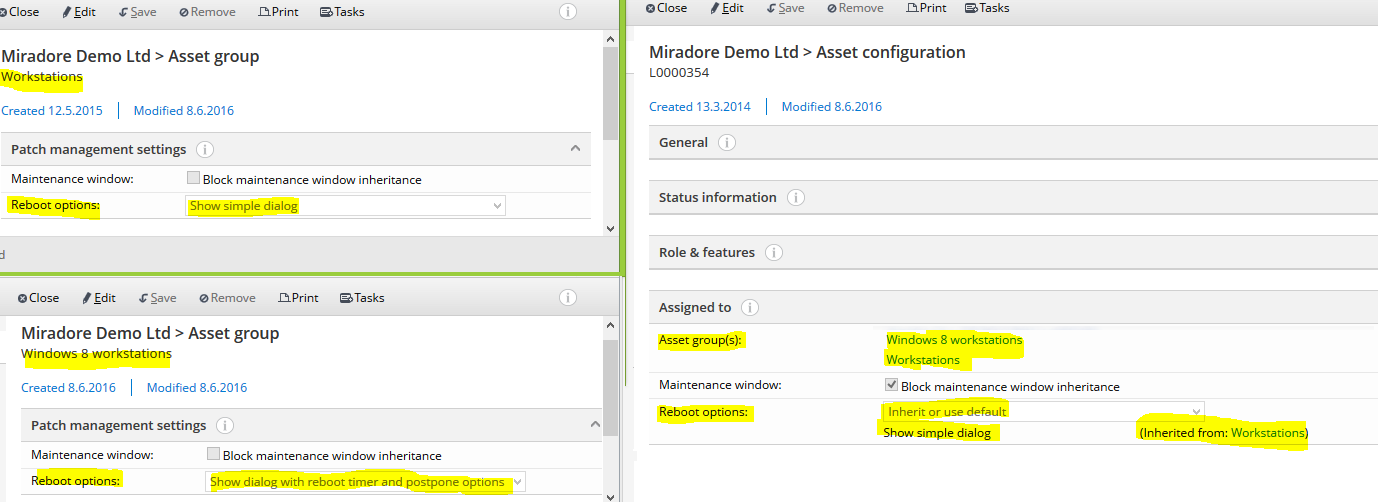Expand the Role & features section
This screenshot has width=1378, height=502.
(1013, 253)
